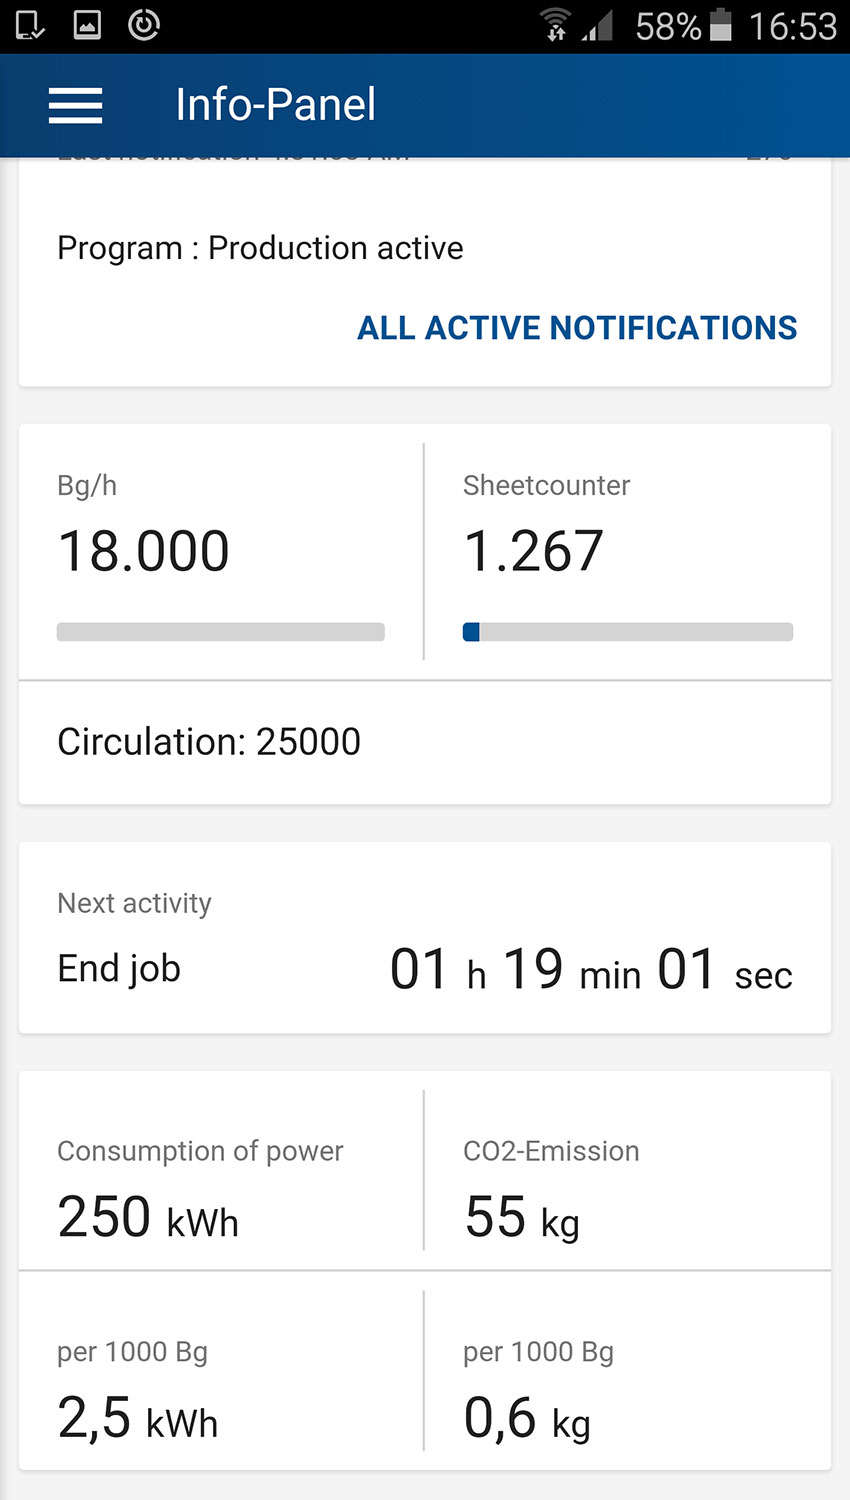Tap the Circulation: 25000 row
Viewport: 850px width, 1500px height.
(x=209, y=742)
